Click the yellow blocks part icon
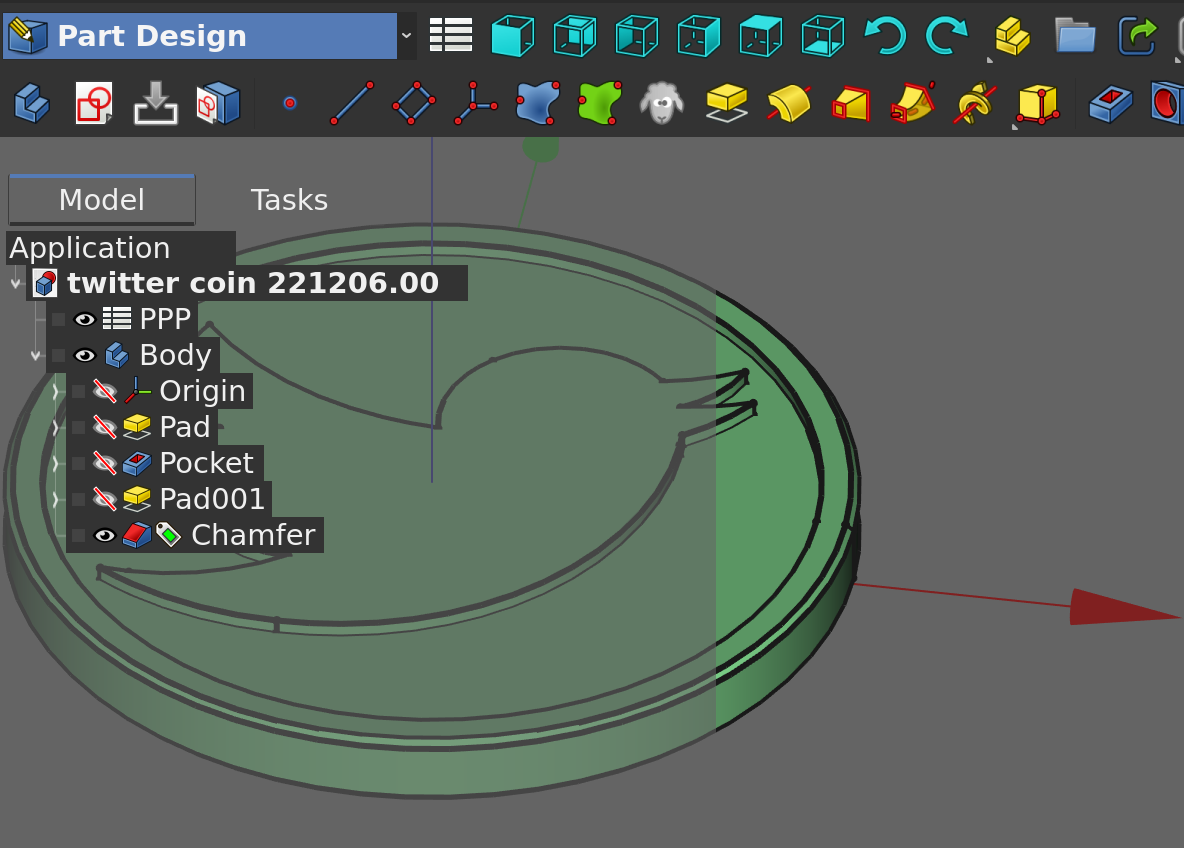The height and width of the screenshot is (848, 1184). pos(1012,35)
